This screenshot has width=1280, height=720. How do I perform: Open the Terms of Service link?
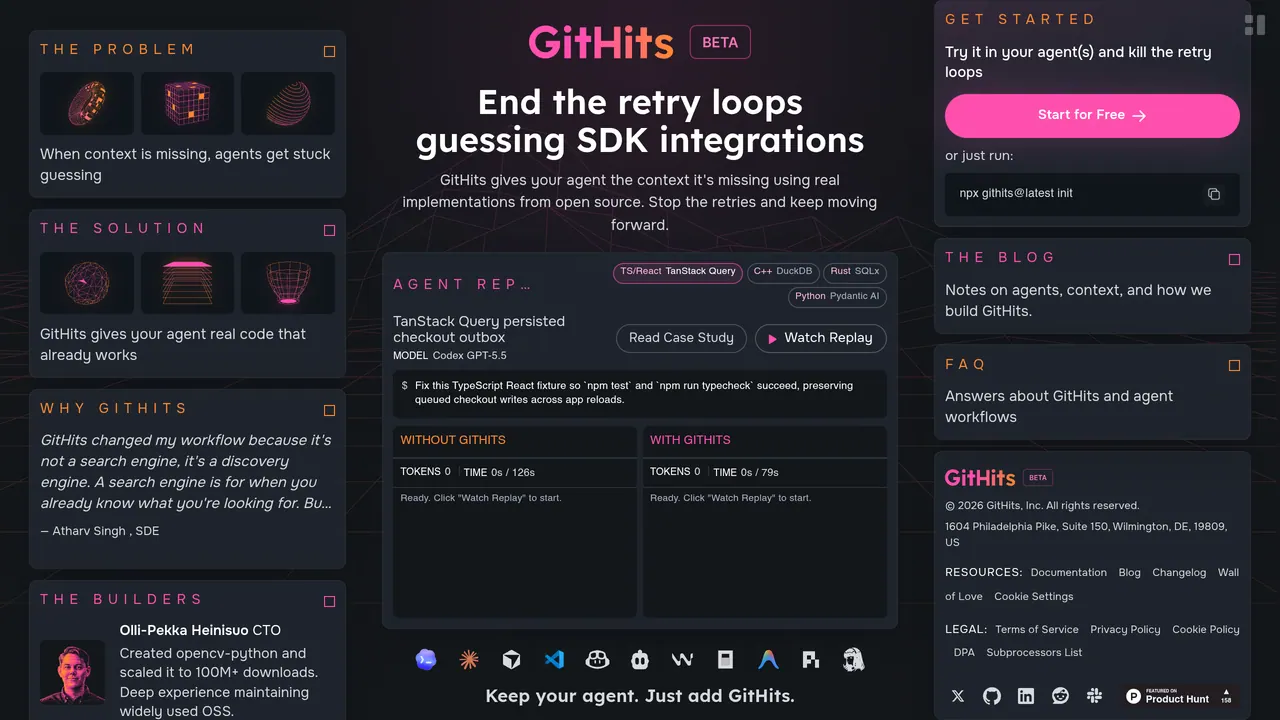(1037, 630)
